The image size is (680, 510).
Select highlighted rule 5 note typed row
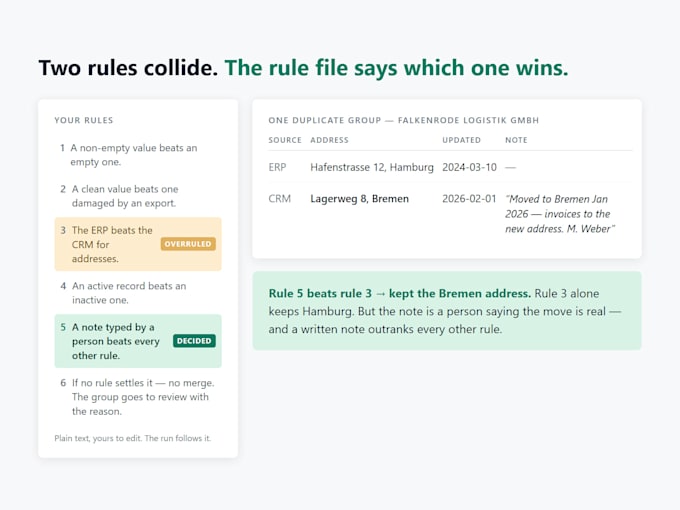138,341
